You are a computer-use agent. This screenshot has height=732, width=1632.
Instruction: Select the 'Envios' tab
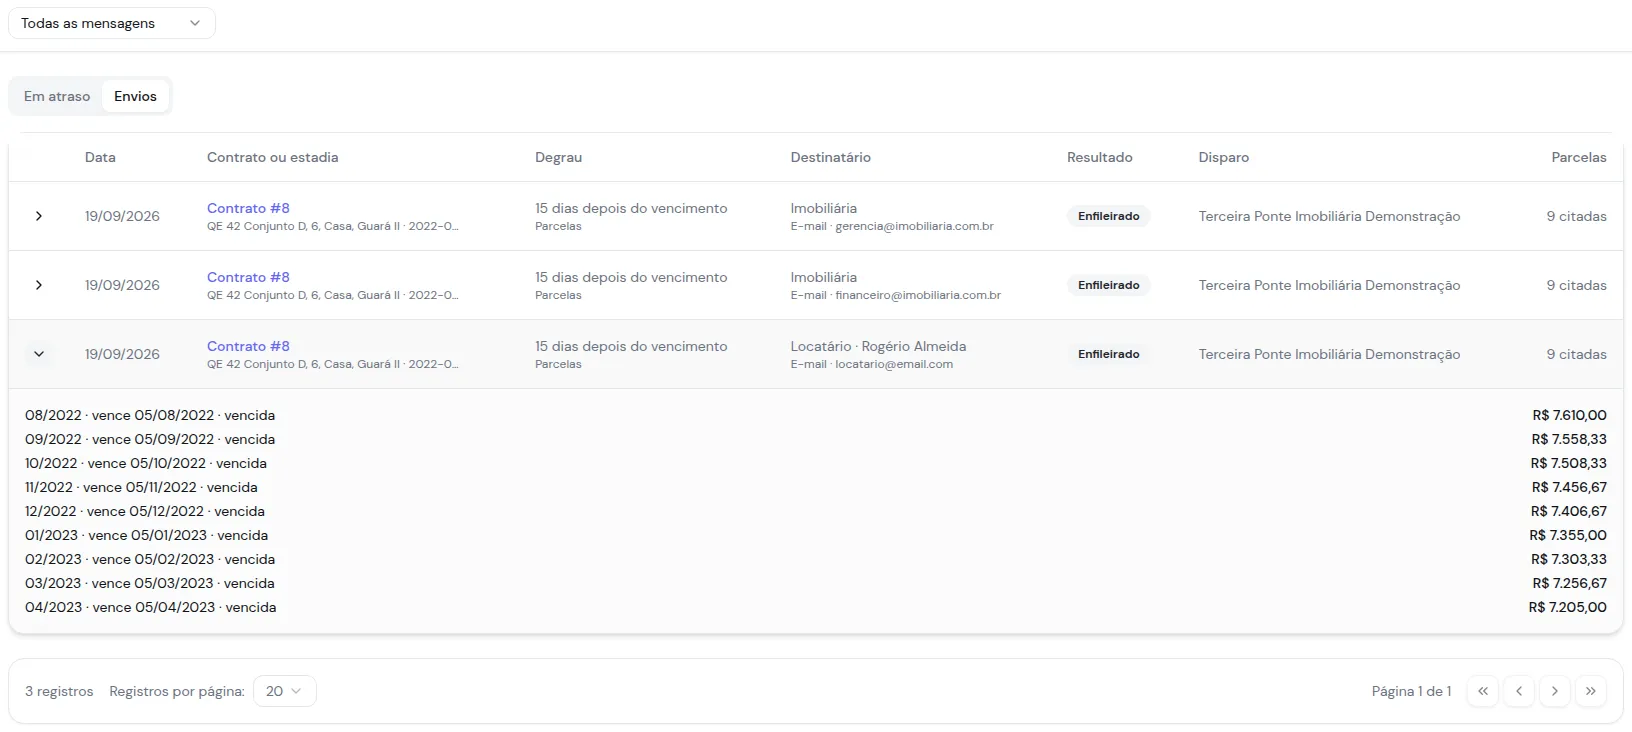(x=135, y=96)
